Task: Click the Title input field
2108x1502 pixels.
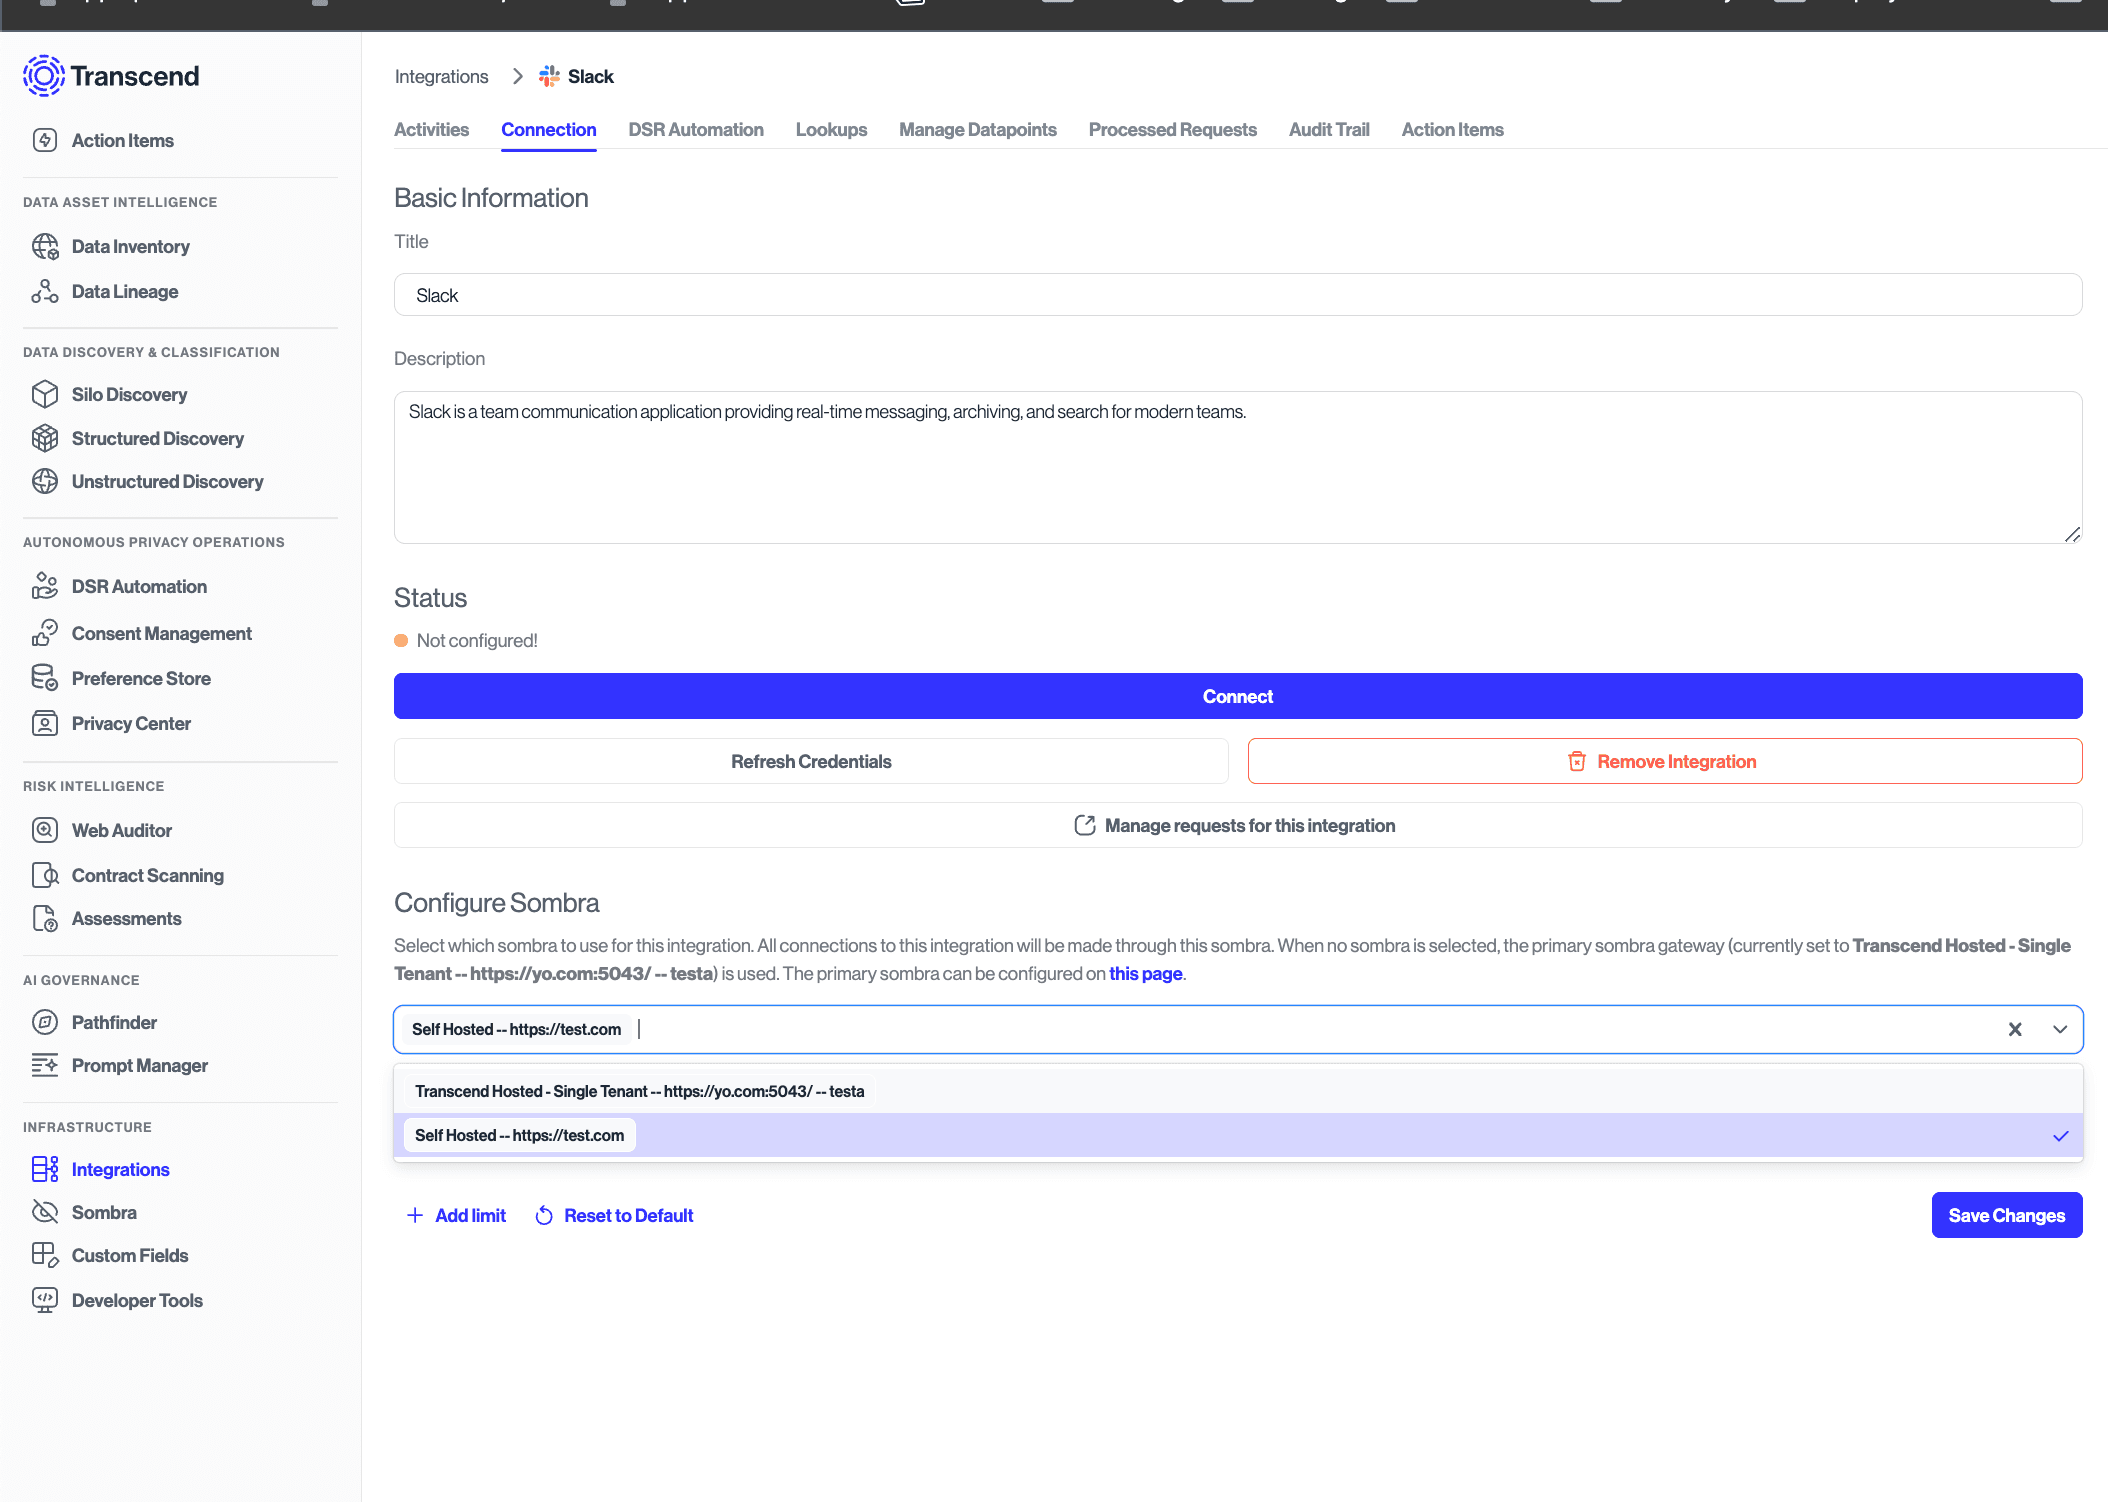Action: pos(1237,294)
